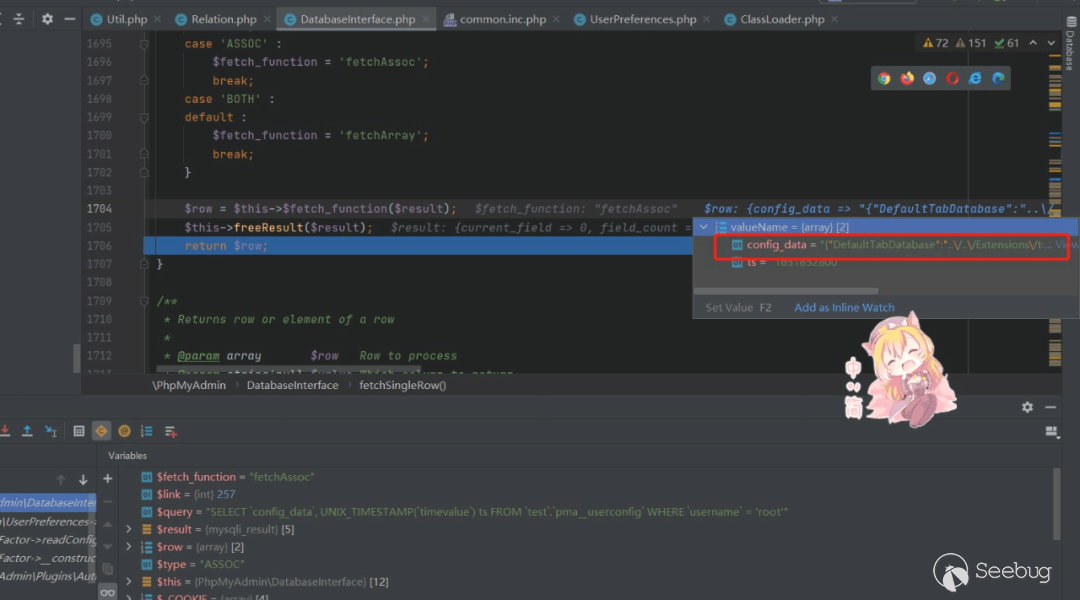1080x600 pixels.
Task: Toggle the orange @ debugger toolbar button
Action: pyautogui.click(x=124, y=431)
